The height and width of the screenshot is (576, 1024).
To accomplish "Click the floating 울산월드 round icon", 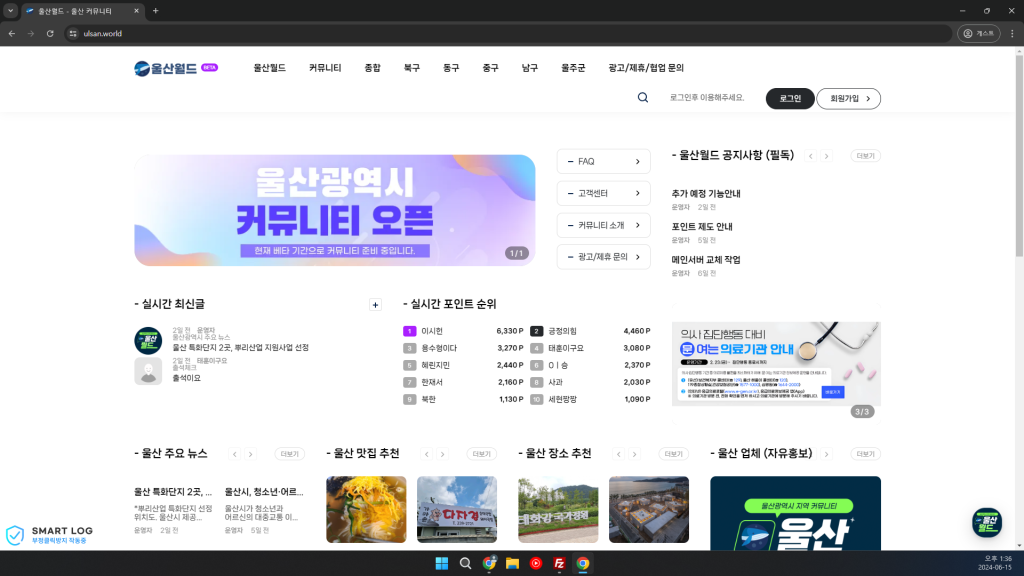I will coord(987,522).
